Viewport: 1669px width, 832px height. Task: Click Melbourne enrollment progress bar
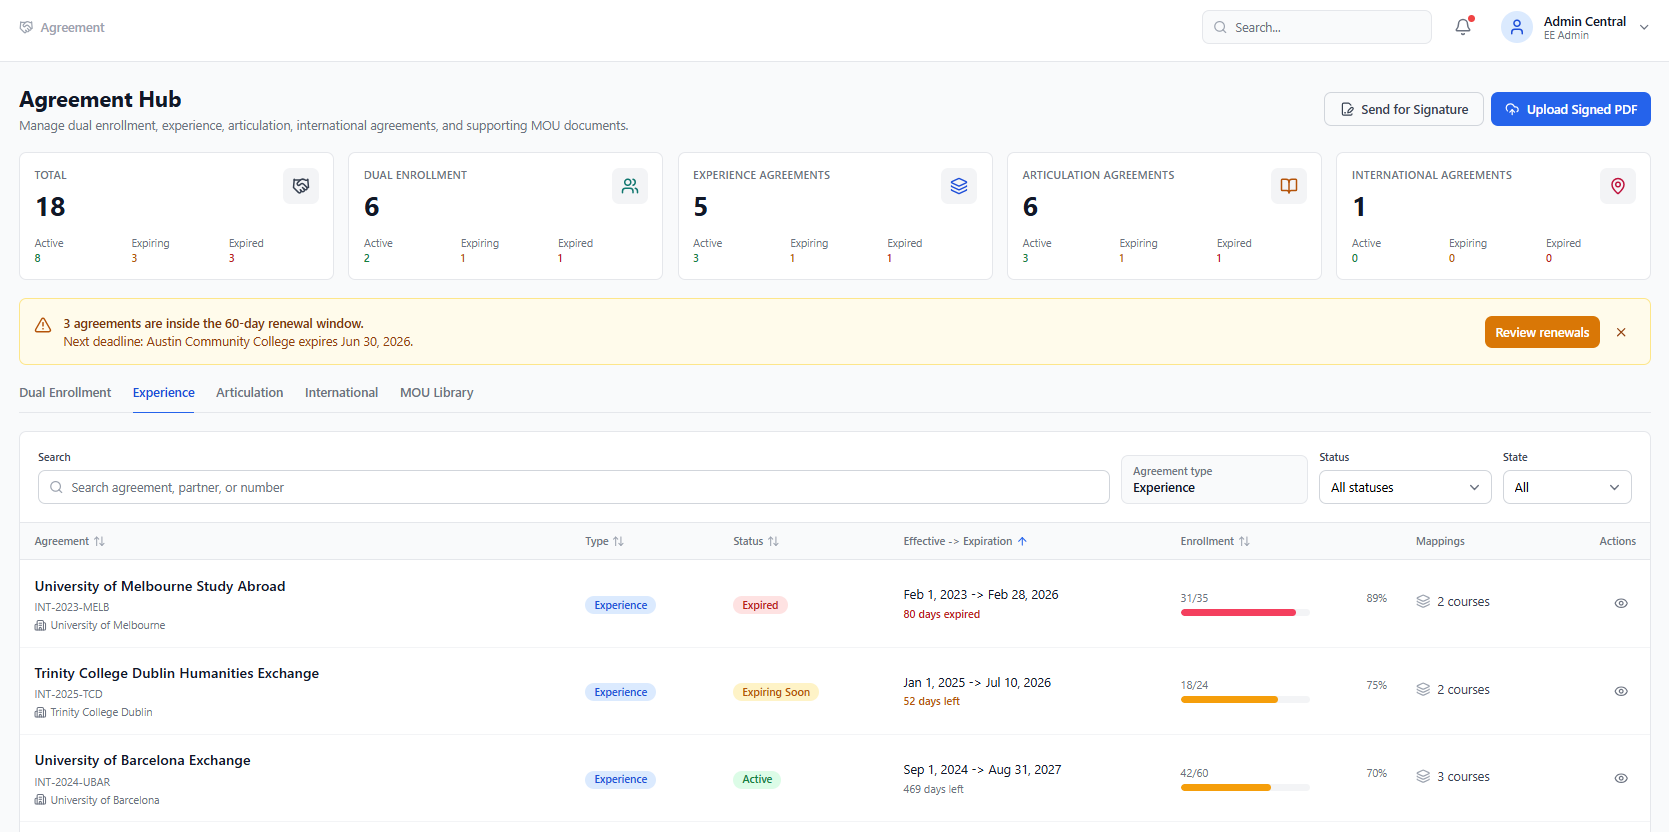tap(1245, 612)
